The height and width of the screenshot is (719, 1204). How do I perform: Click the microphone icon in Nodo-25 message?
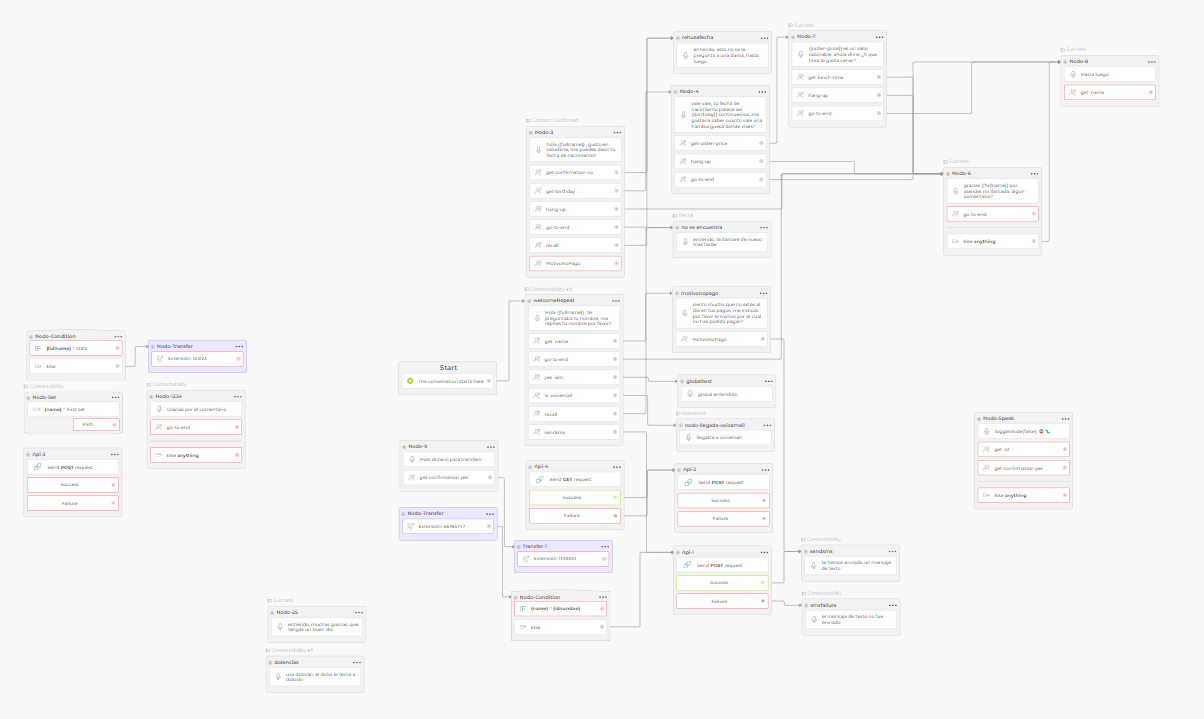(x=279, y=627)
